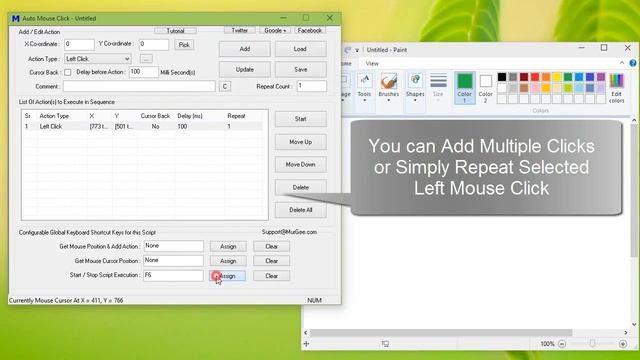Screen dimensions: 640x360
Task: Click the Facebook button
Action: pyautogui.click(x=309, y=30)
